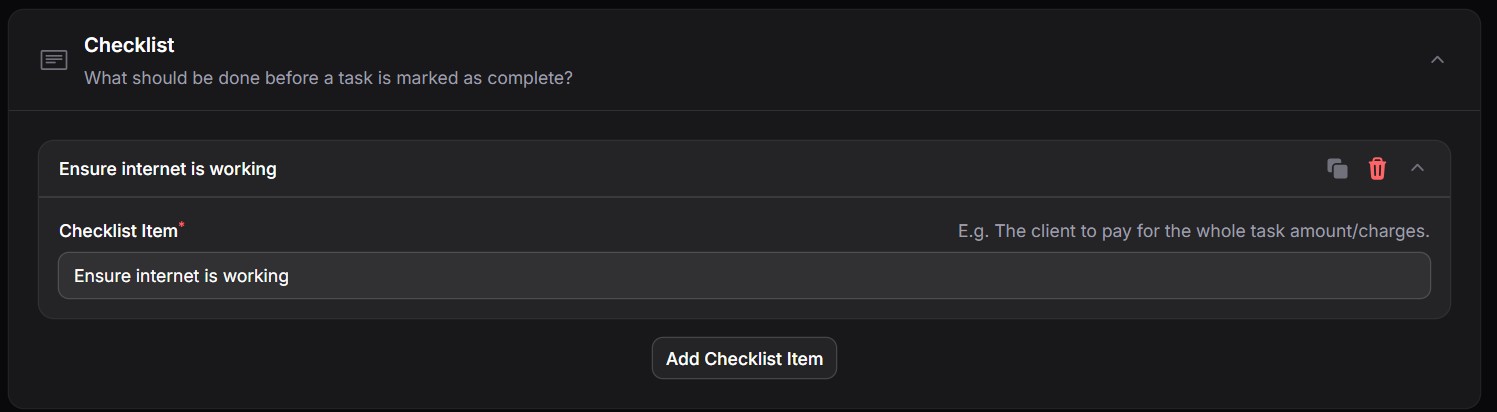Collapse the 'Ensure internet is working' item
The image size is (1497, 412).
point(1417,168)
